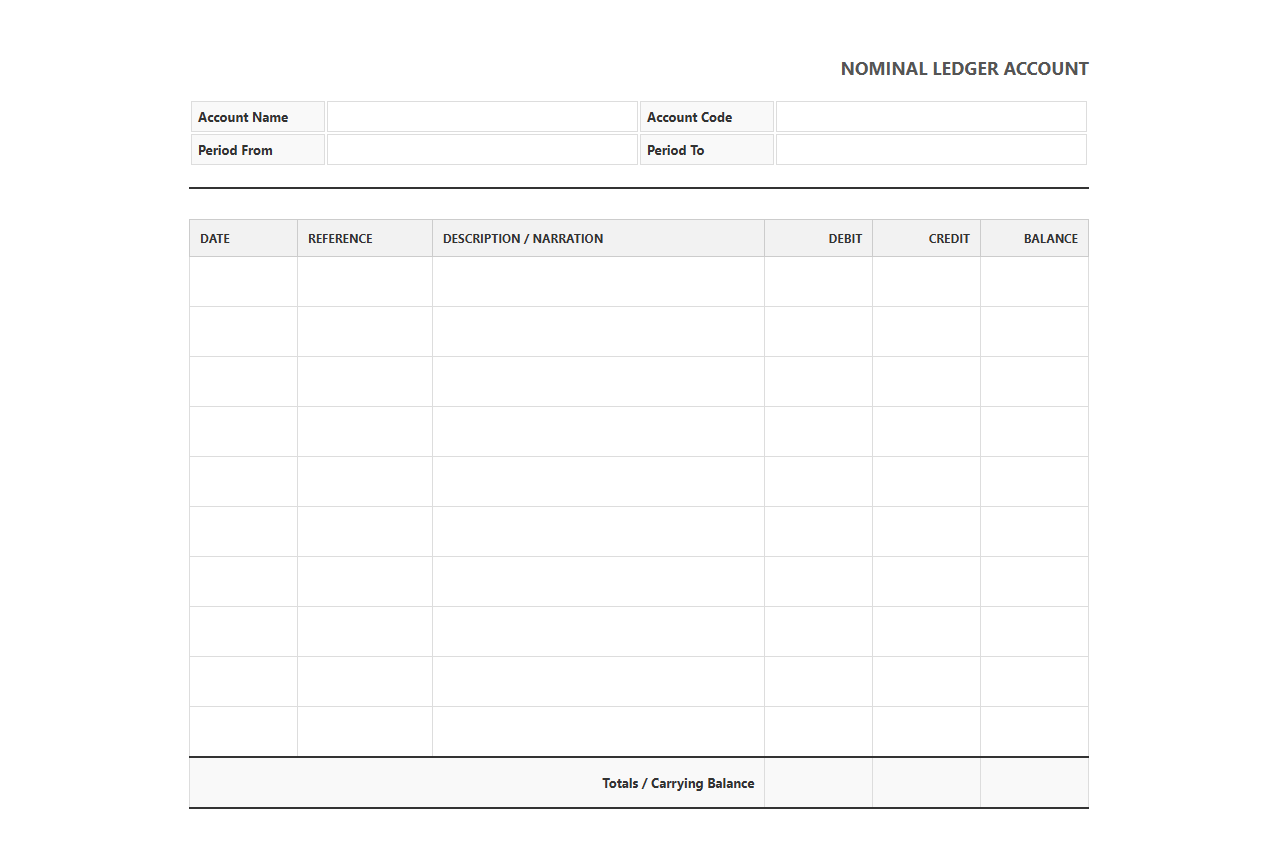1278x849 pixels.
Task: Click the 'Account Code' label
Action: tap(689, 117)
